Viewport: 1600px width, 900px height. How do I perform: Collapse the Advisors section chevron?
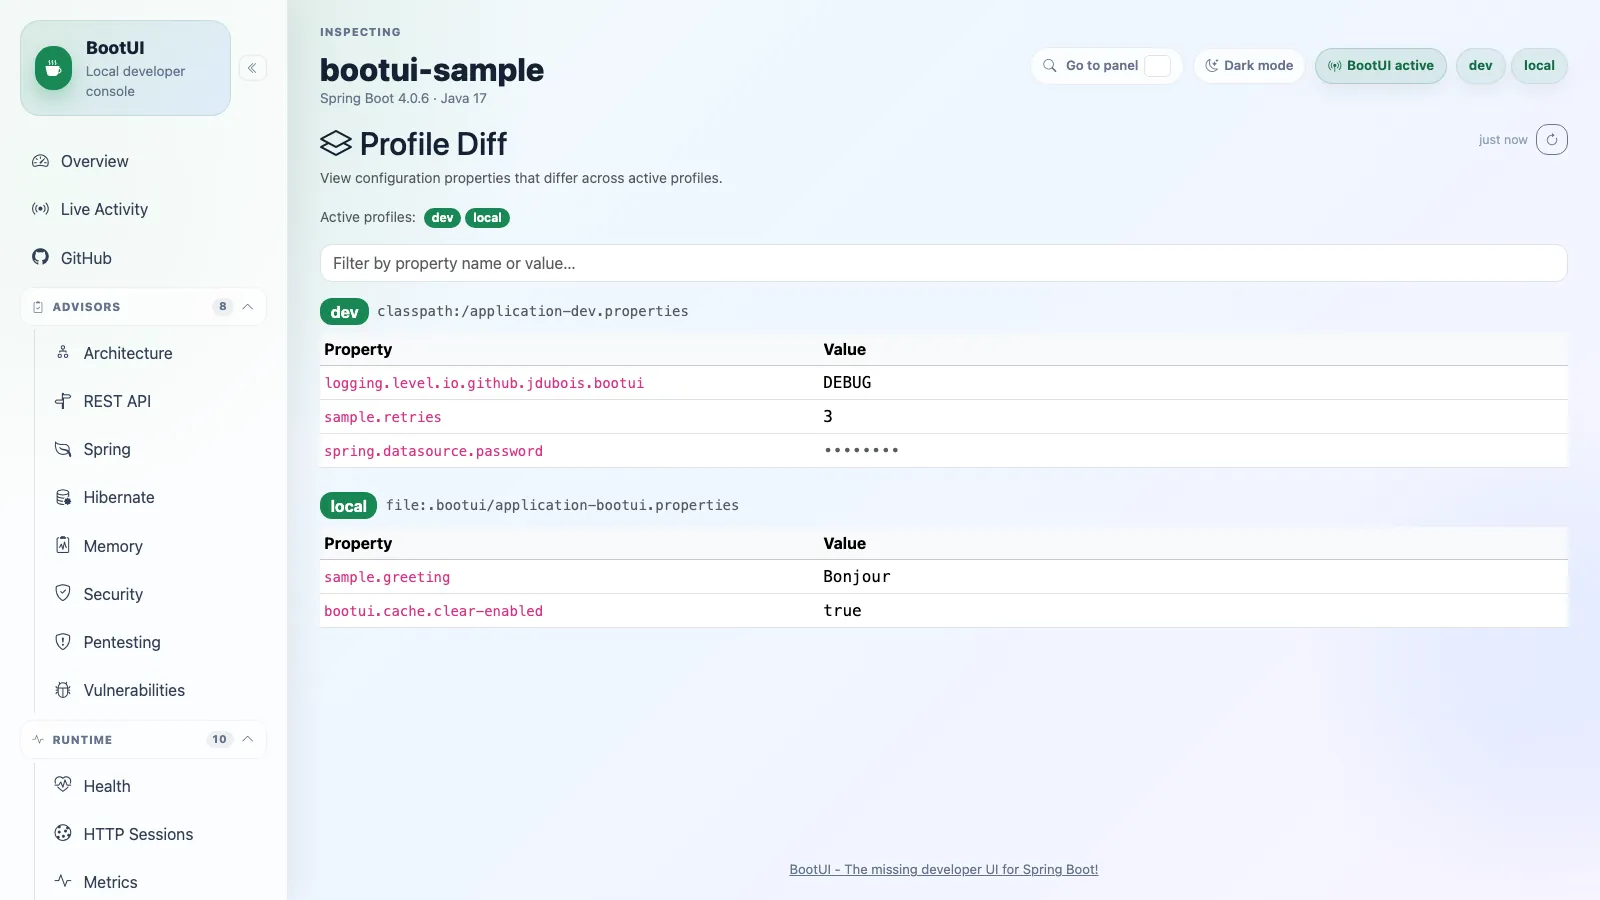coord(248,307)
